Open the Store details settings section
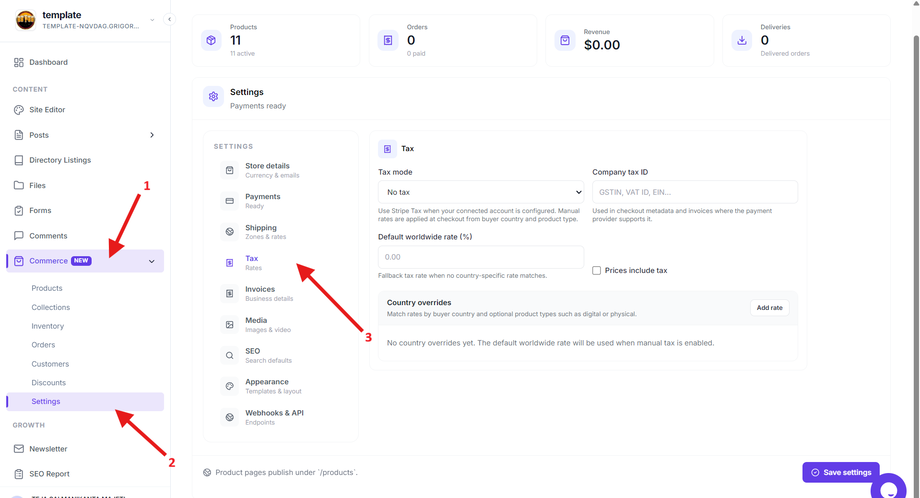 tap(280, 170)
